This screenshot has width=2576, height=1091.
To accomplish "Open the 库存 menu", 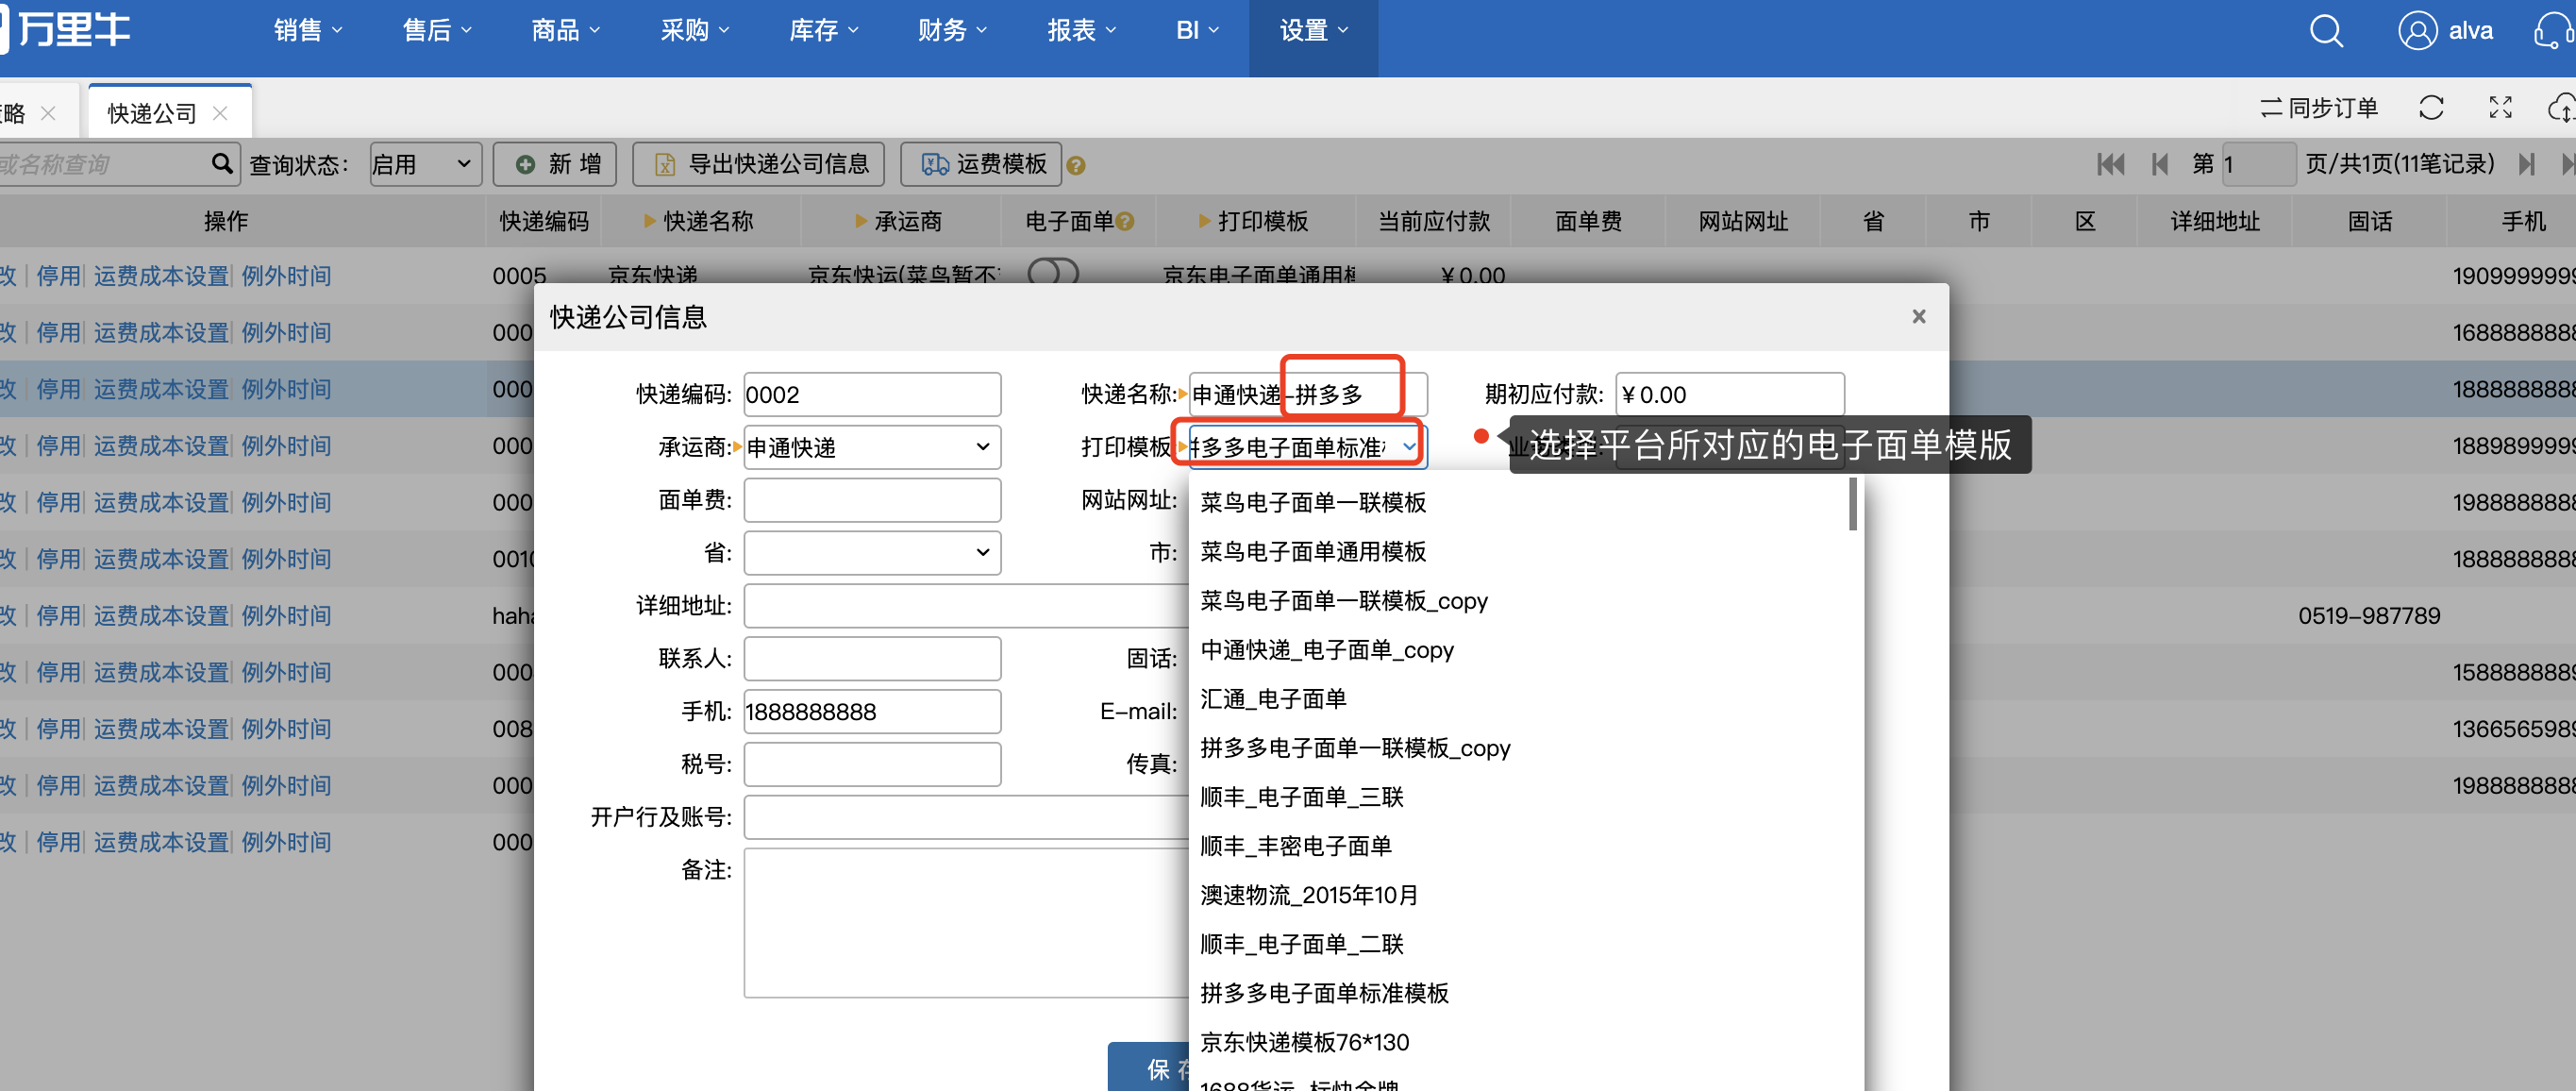I will coord(824,30).
